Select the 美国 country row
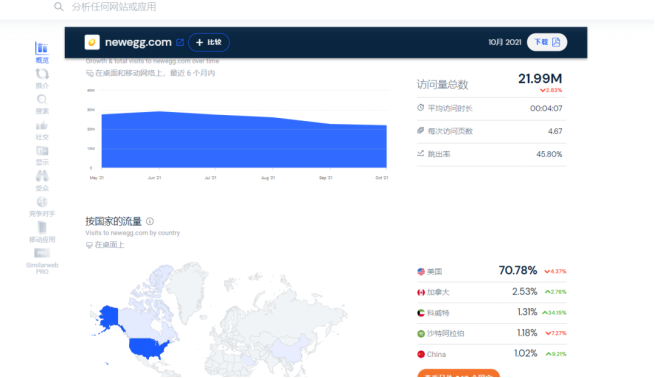 tap(492, 271)
